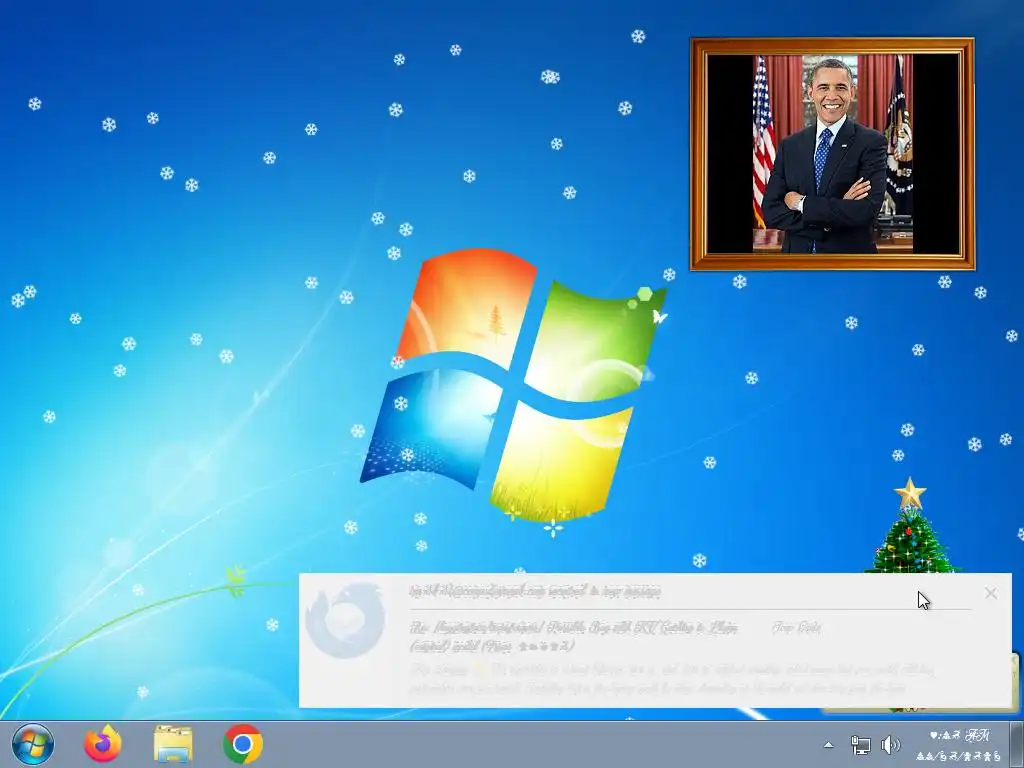Click the framed portrait picture gadget
Screen dimensions: 1024x768
(x=833, y=154)
